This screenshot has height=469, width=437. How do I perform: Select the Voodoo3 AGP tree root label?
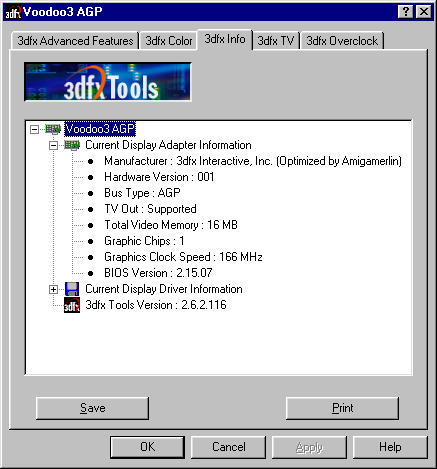tap(100, 129)
